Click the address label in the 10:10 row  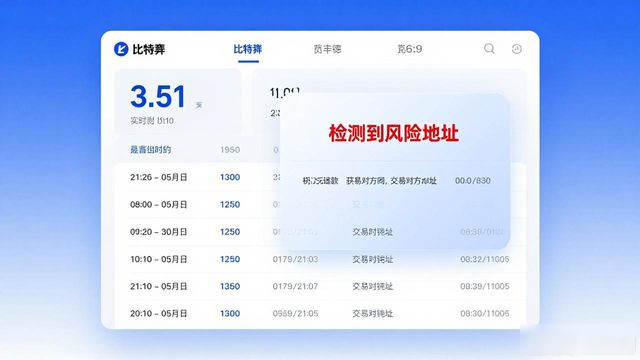coord(373,259)
